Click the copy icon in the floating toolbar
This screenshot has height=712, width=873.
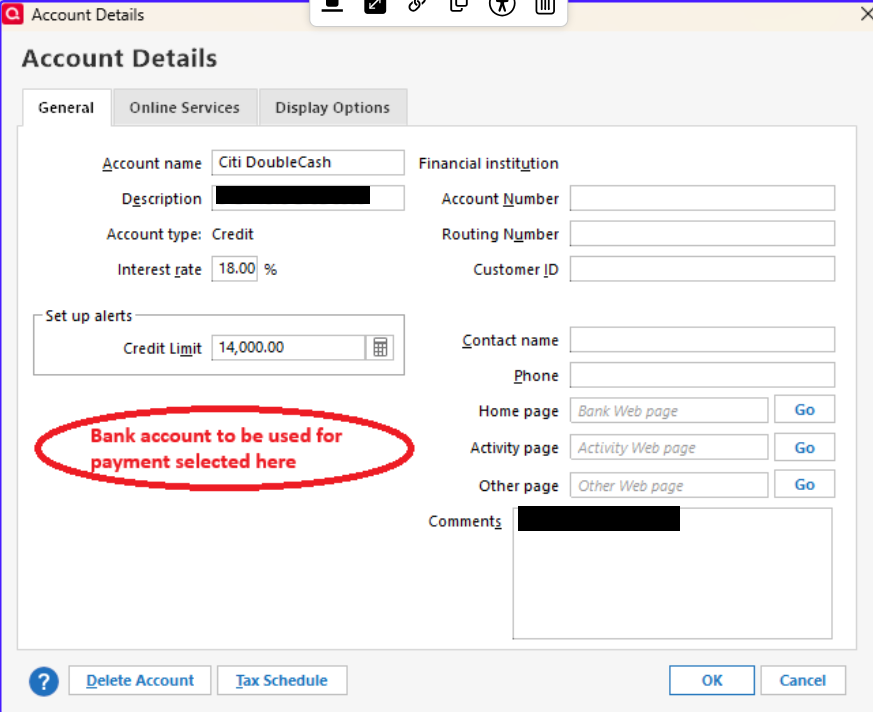click(459, 6)
